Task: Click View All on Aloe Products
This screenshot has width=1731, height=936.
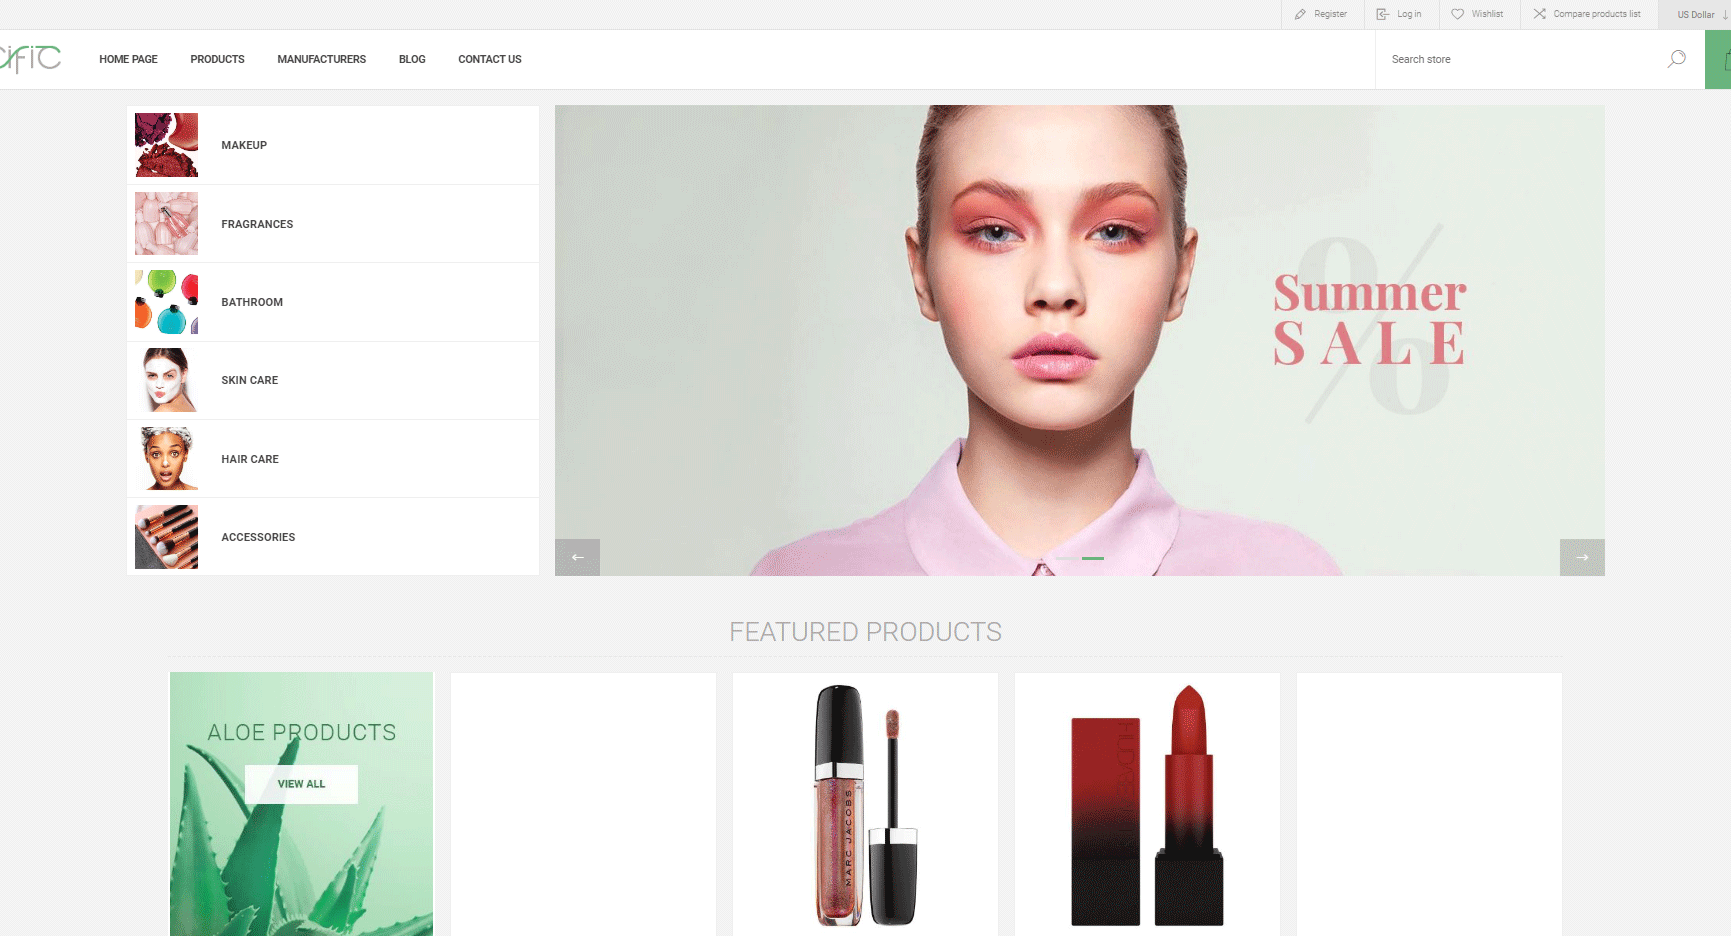Action: (x=301, y=784)
